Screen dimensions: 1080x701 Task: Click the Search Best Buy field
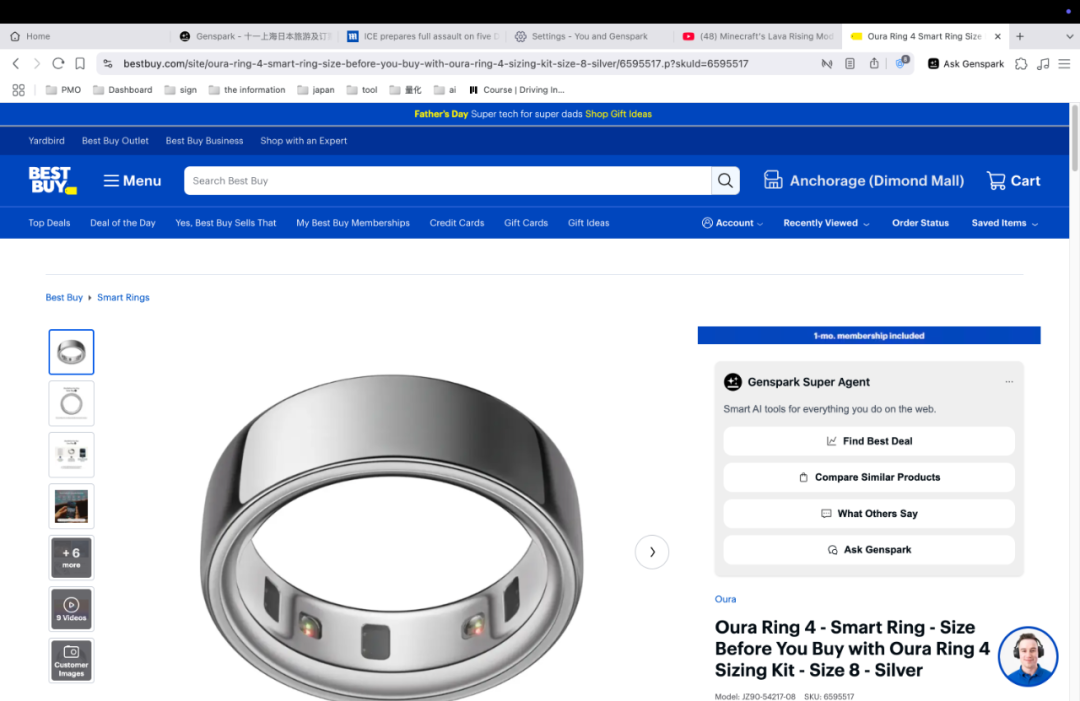447,181
